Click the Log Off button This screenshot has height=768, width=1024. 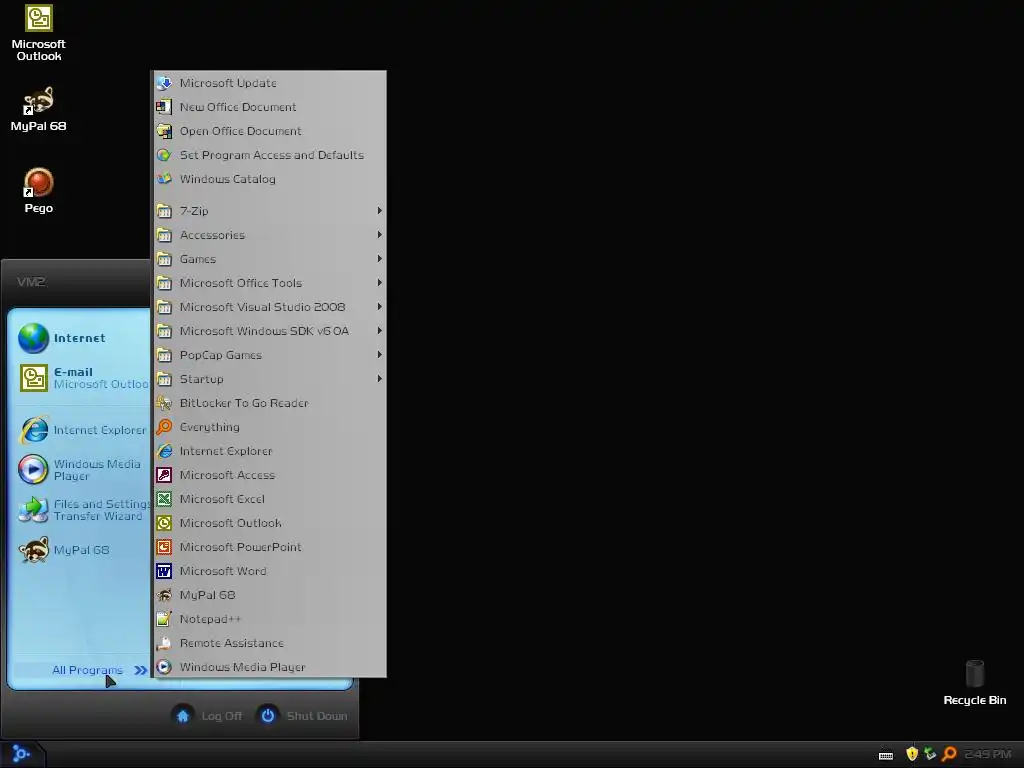tap(207, 716)
